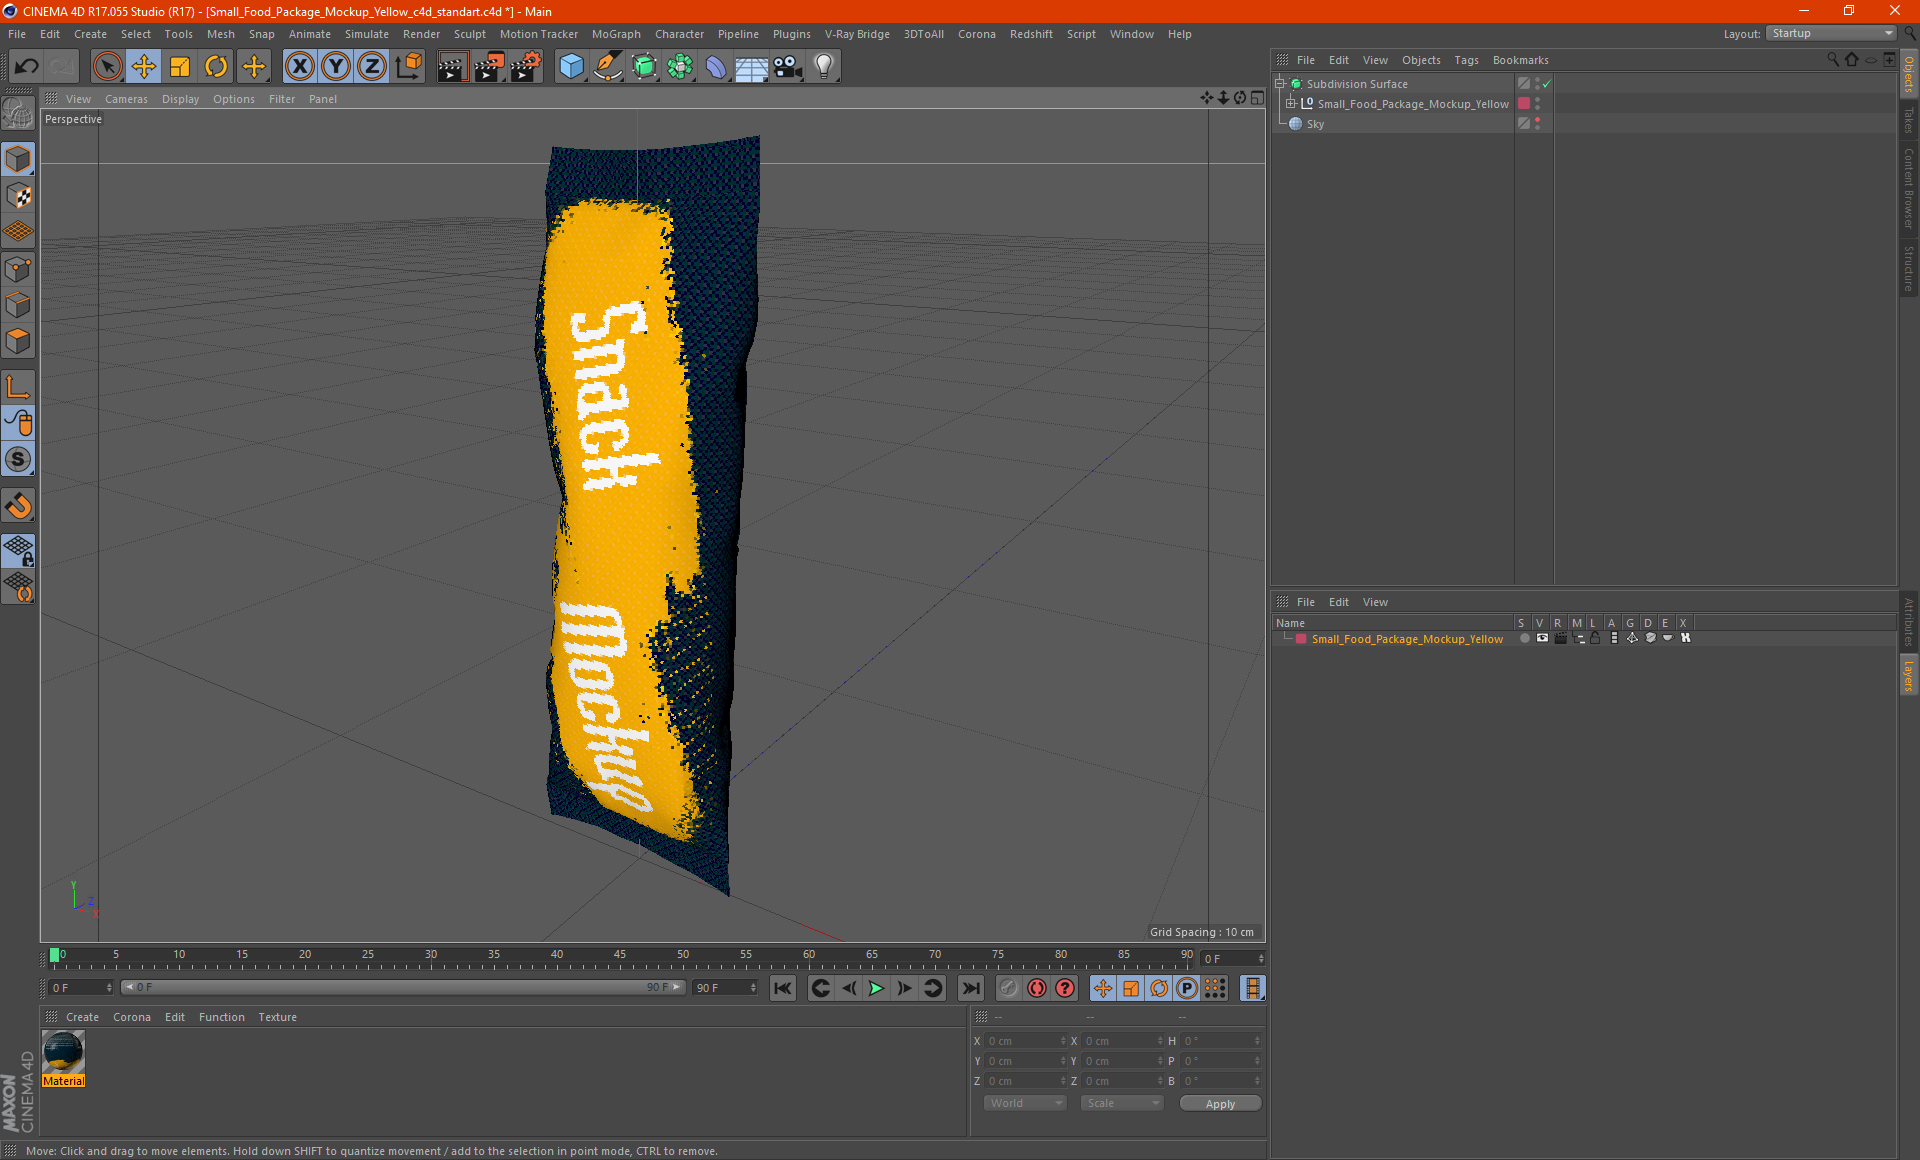Viewport: 1920px width, 1160px height.
Task: Toggle Sky object visibility dots
Action: coord(1537,123)
